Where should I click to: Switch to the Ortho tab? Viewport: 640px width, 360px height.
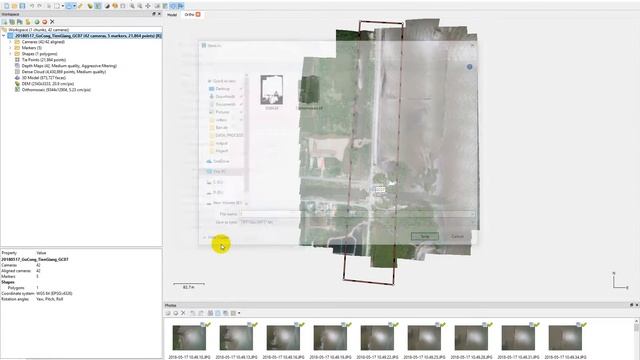tap(189, 15)
